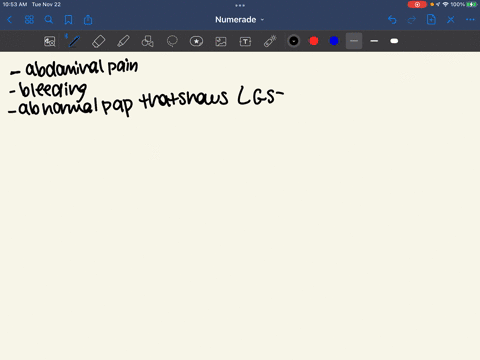Select the Text box tool
480x360 pixels.
[245, 41]
